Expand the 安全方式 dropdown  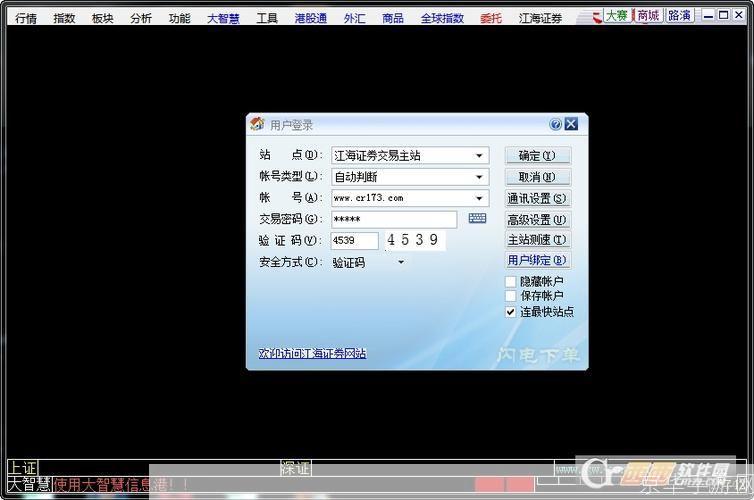(401, 262)
